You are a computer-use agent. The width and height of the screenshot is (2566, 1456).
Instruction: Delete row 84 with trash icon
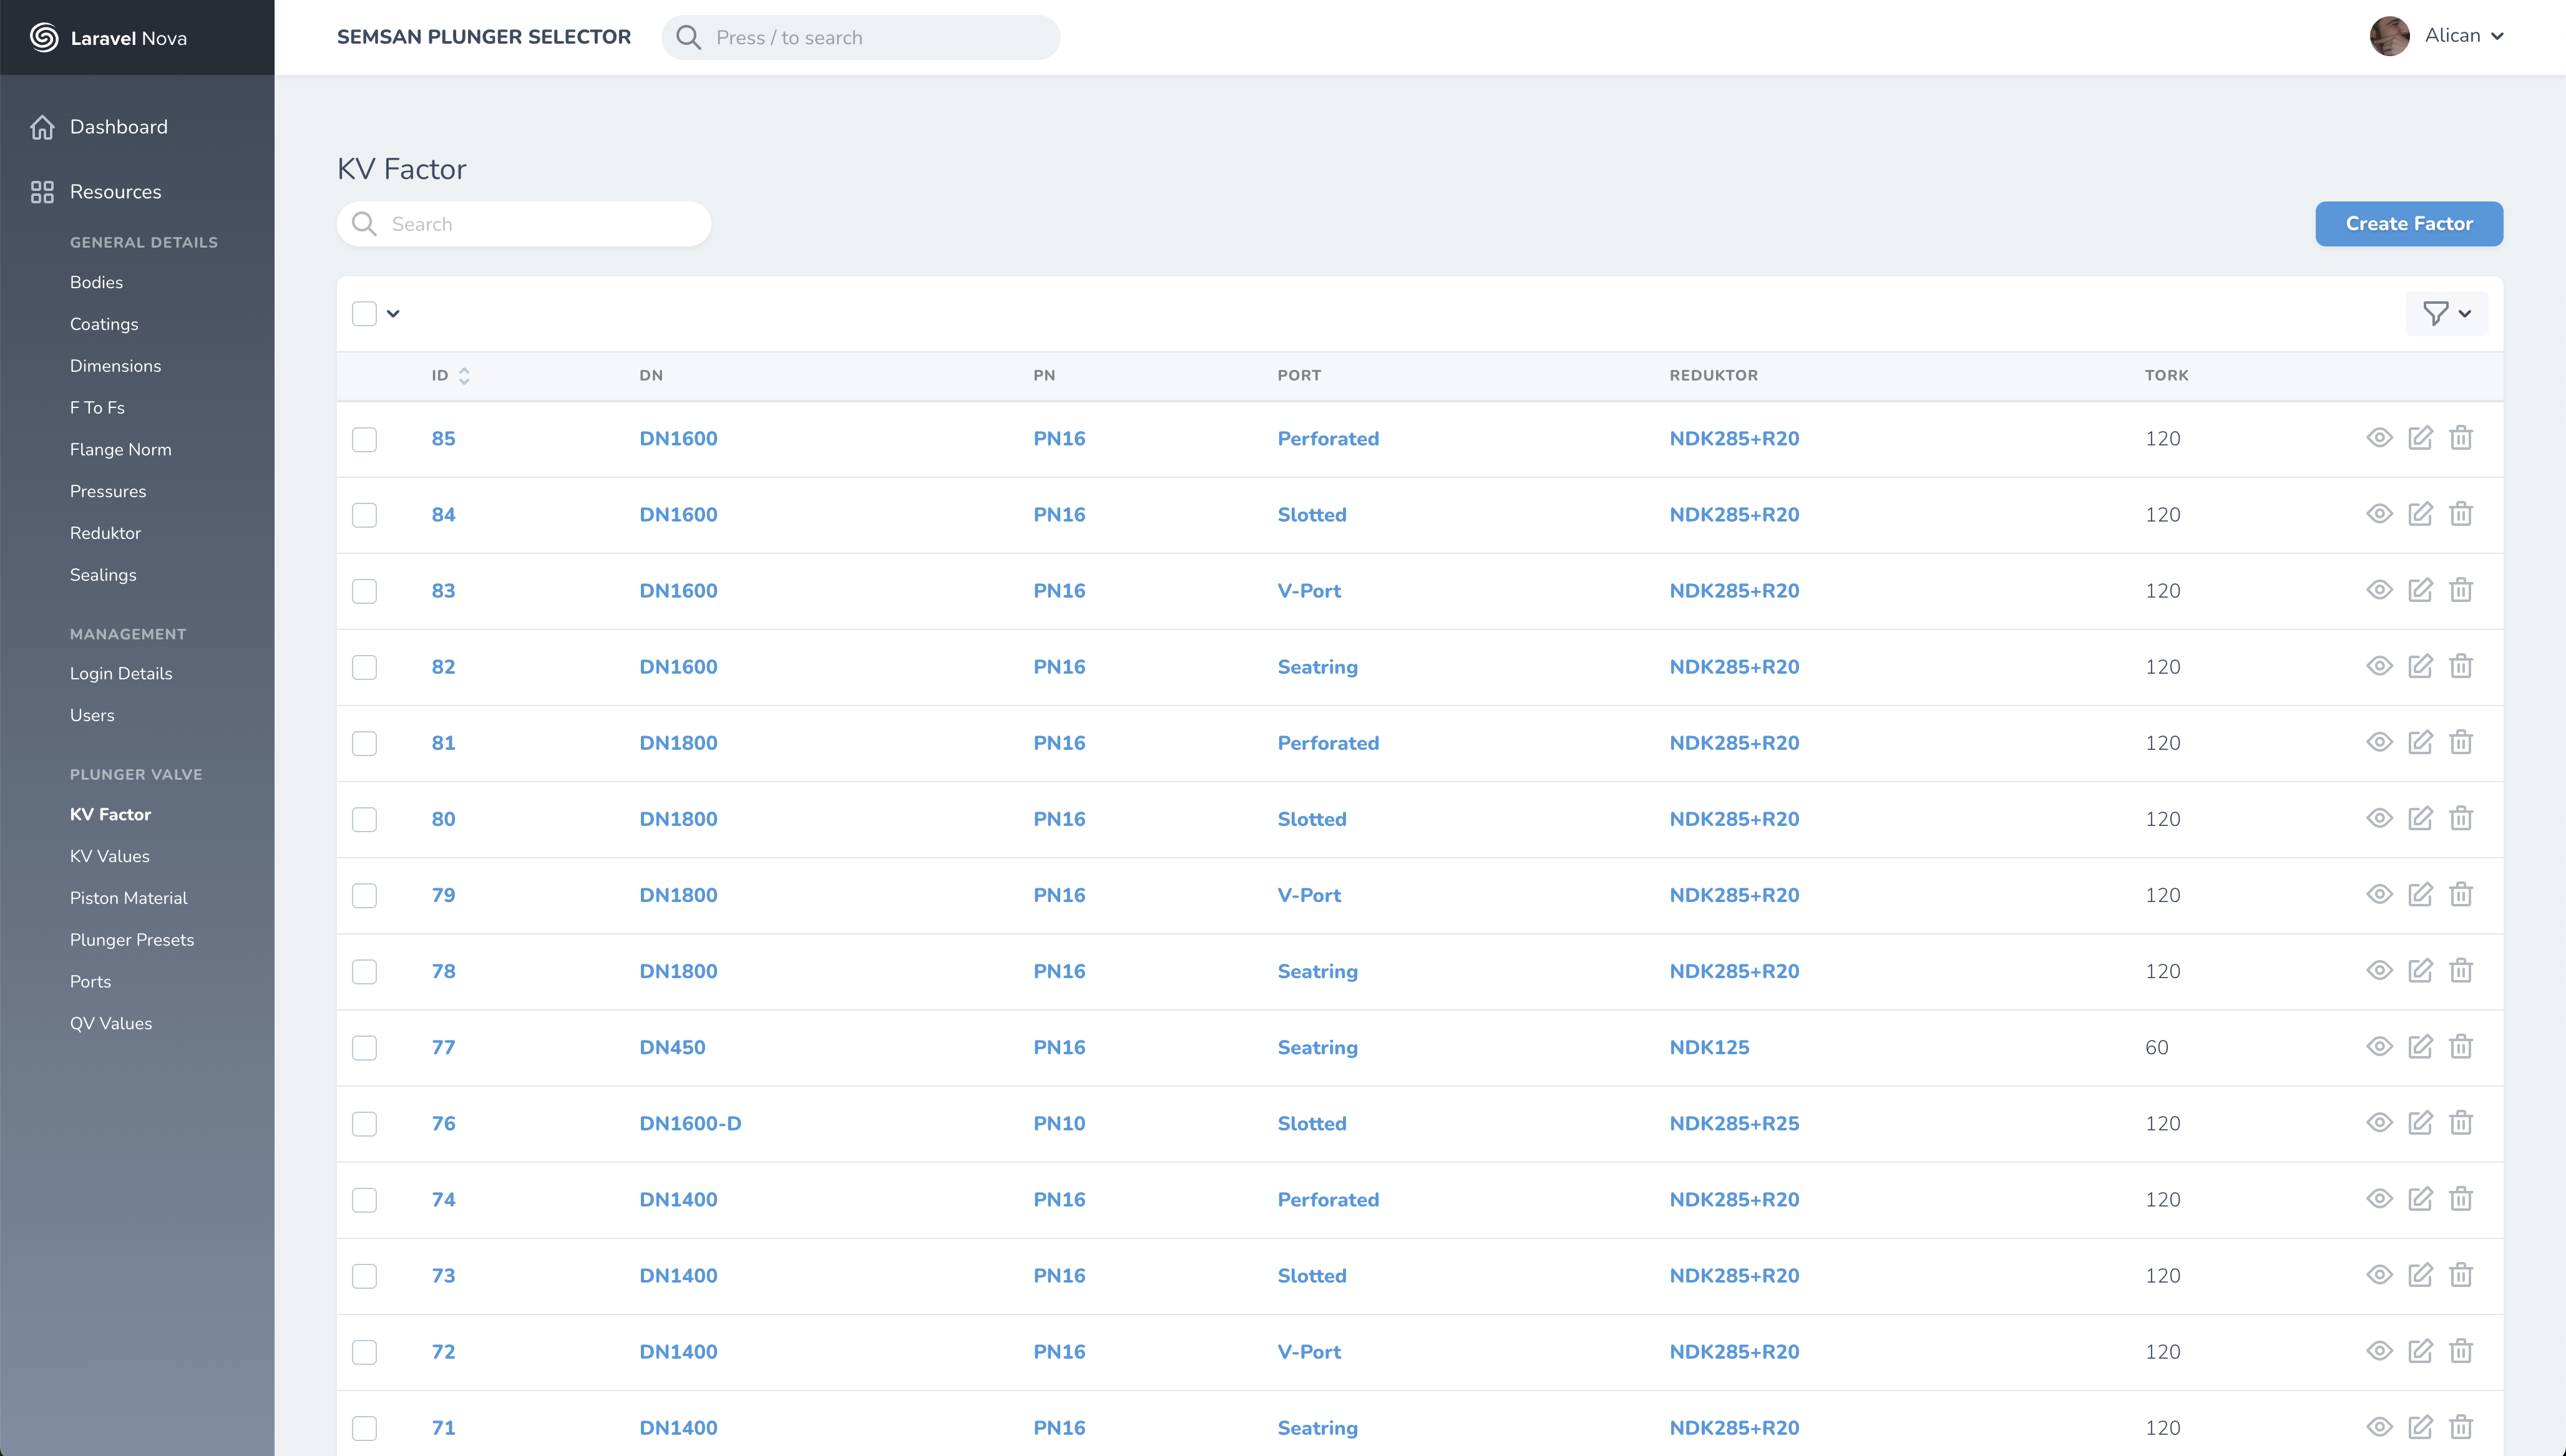coord(2461,513)
